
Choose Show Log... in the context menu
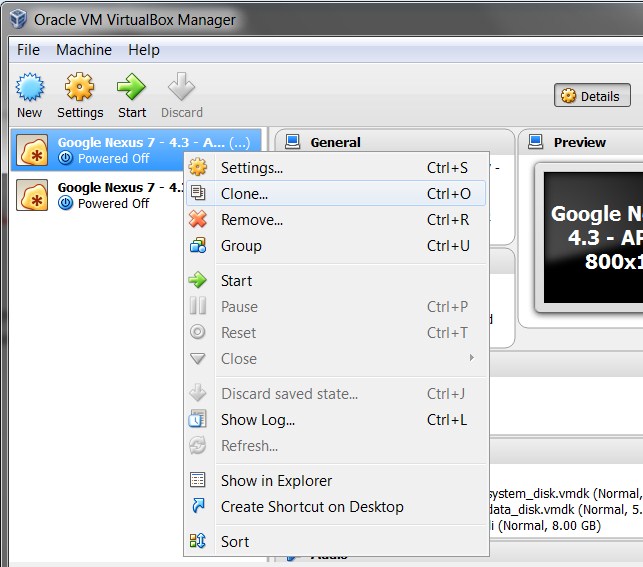point(336,420)
